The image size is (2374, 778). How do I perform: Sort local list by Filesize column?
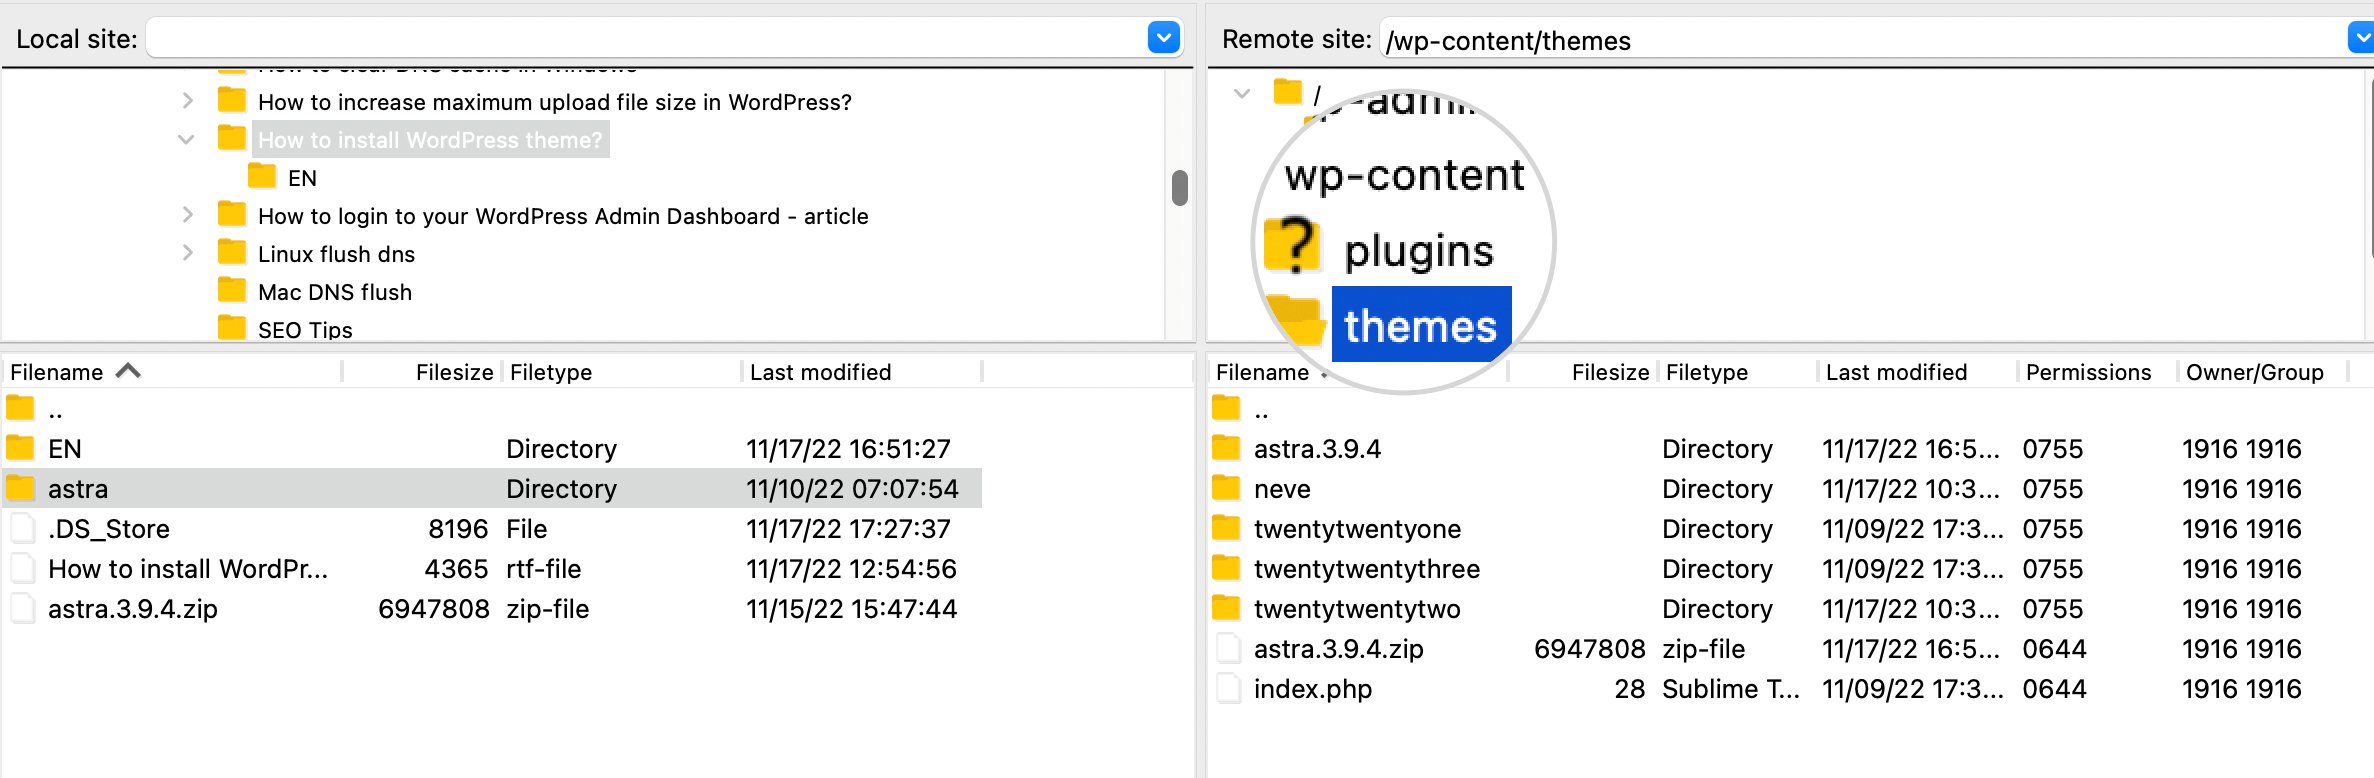coord(454,372)
